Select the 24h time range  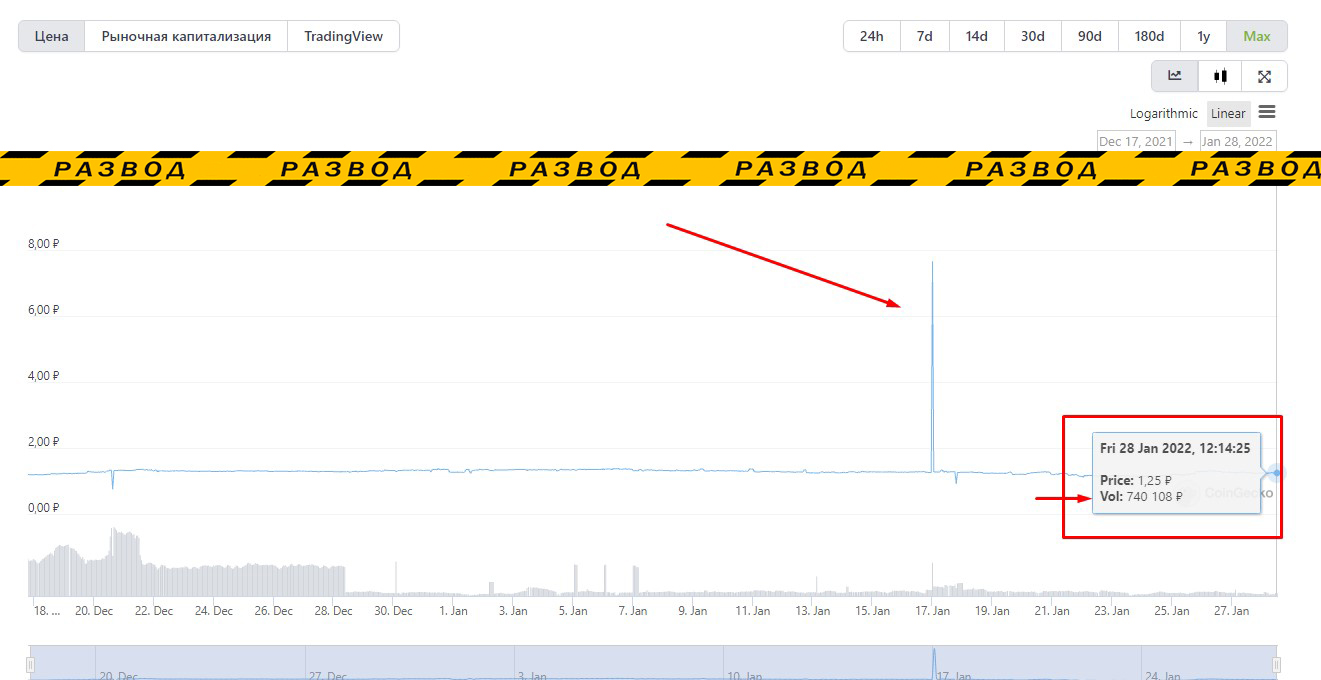871,36
